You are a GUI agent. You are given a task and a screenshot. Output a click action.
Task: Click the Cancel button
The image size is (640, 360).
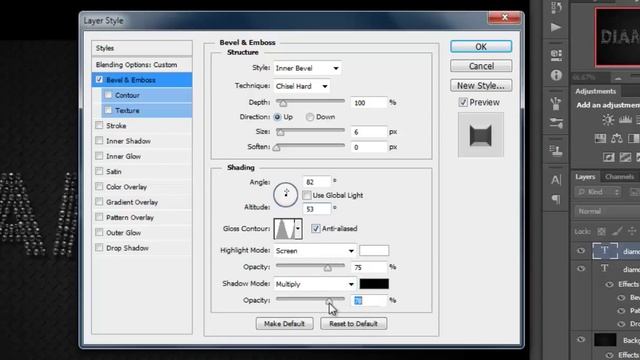(481, 66)
